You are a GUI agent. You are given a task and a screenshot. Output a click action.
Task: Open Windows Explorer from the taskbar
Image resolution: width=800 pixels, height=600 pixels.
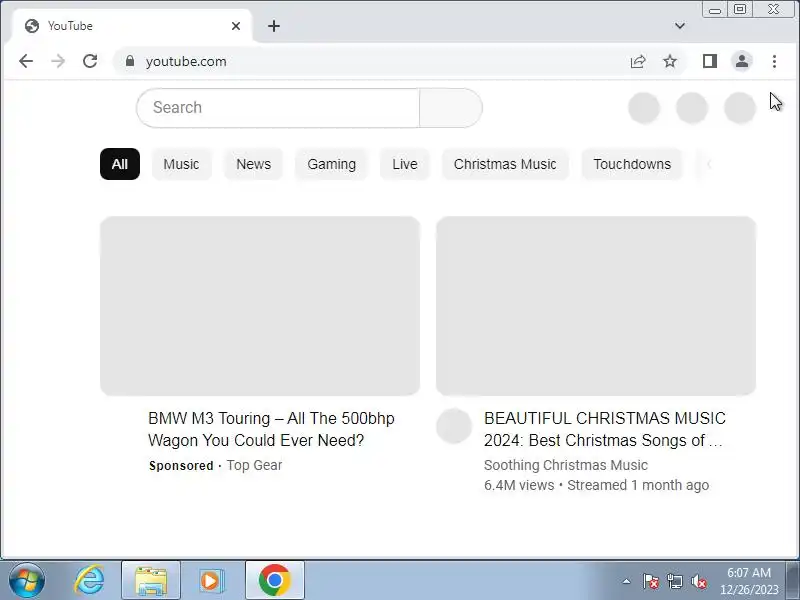pyautogui.click(x=151, y=581)
